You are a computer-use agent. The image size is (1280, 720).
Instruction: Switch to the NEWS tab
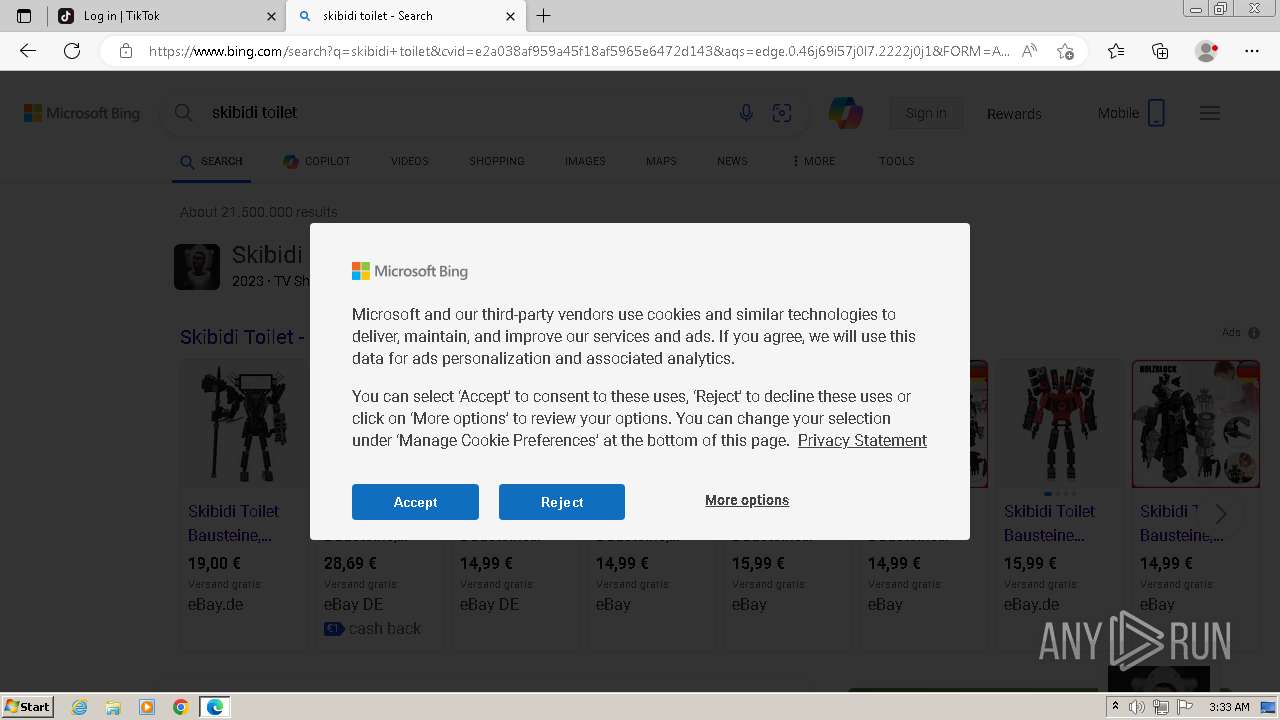pyautogui.click(x=732, y=161)
